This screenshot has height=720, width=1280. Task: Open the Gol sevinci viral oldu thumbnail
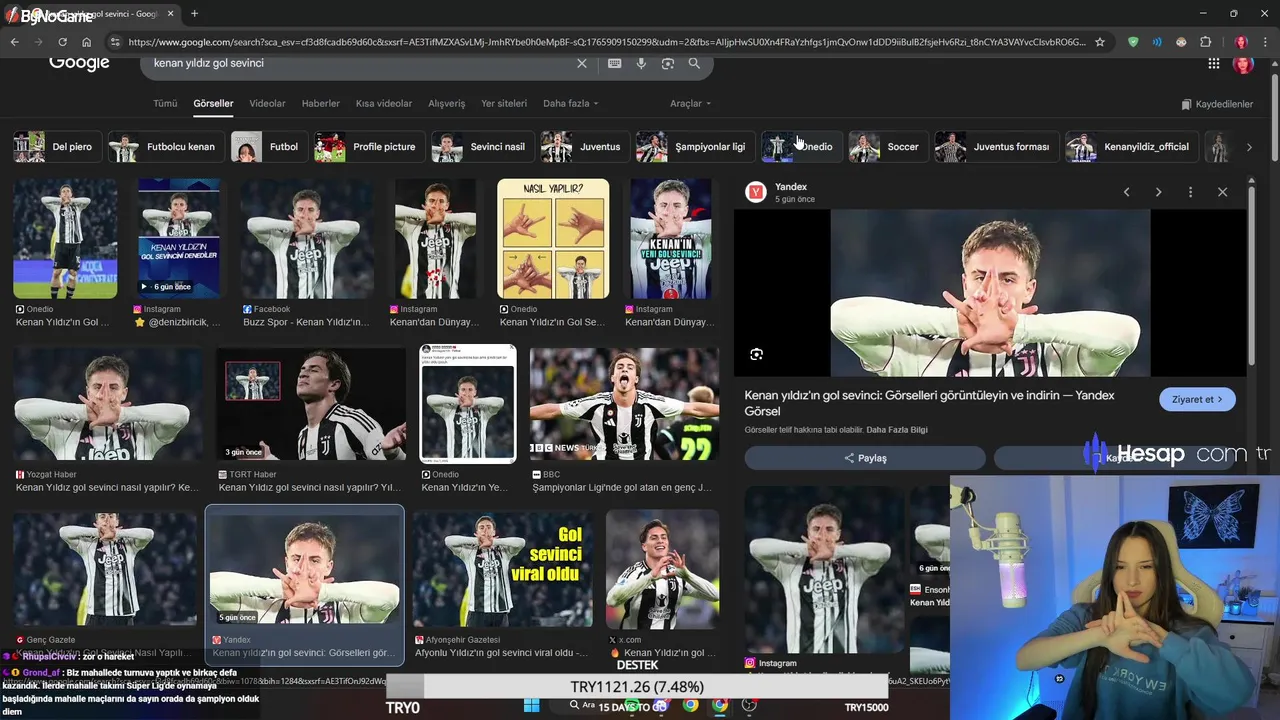click(502, 570)
